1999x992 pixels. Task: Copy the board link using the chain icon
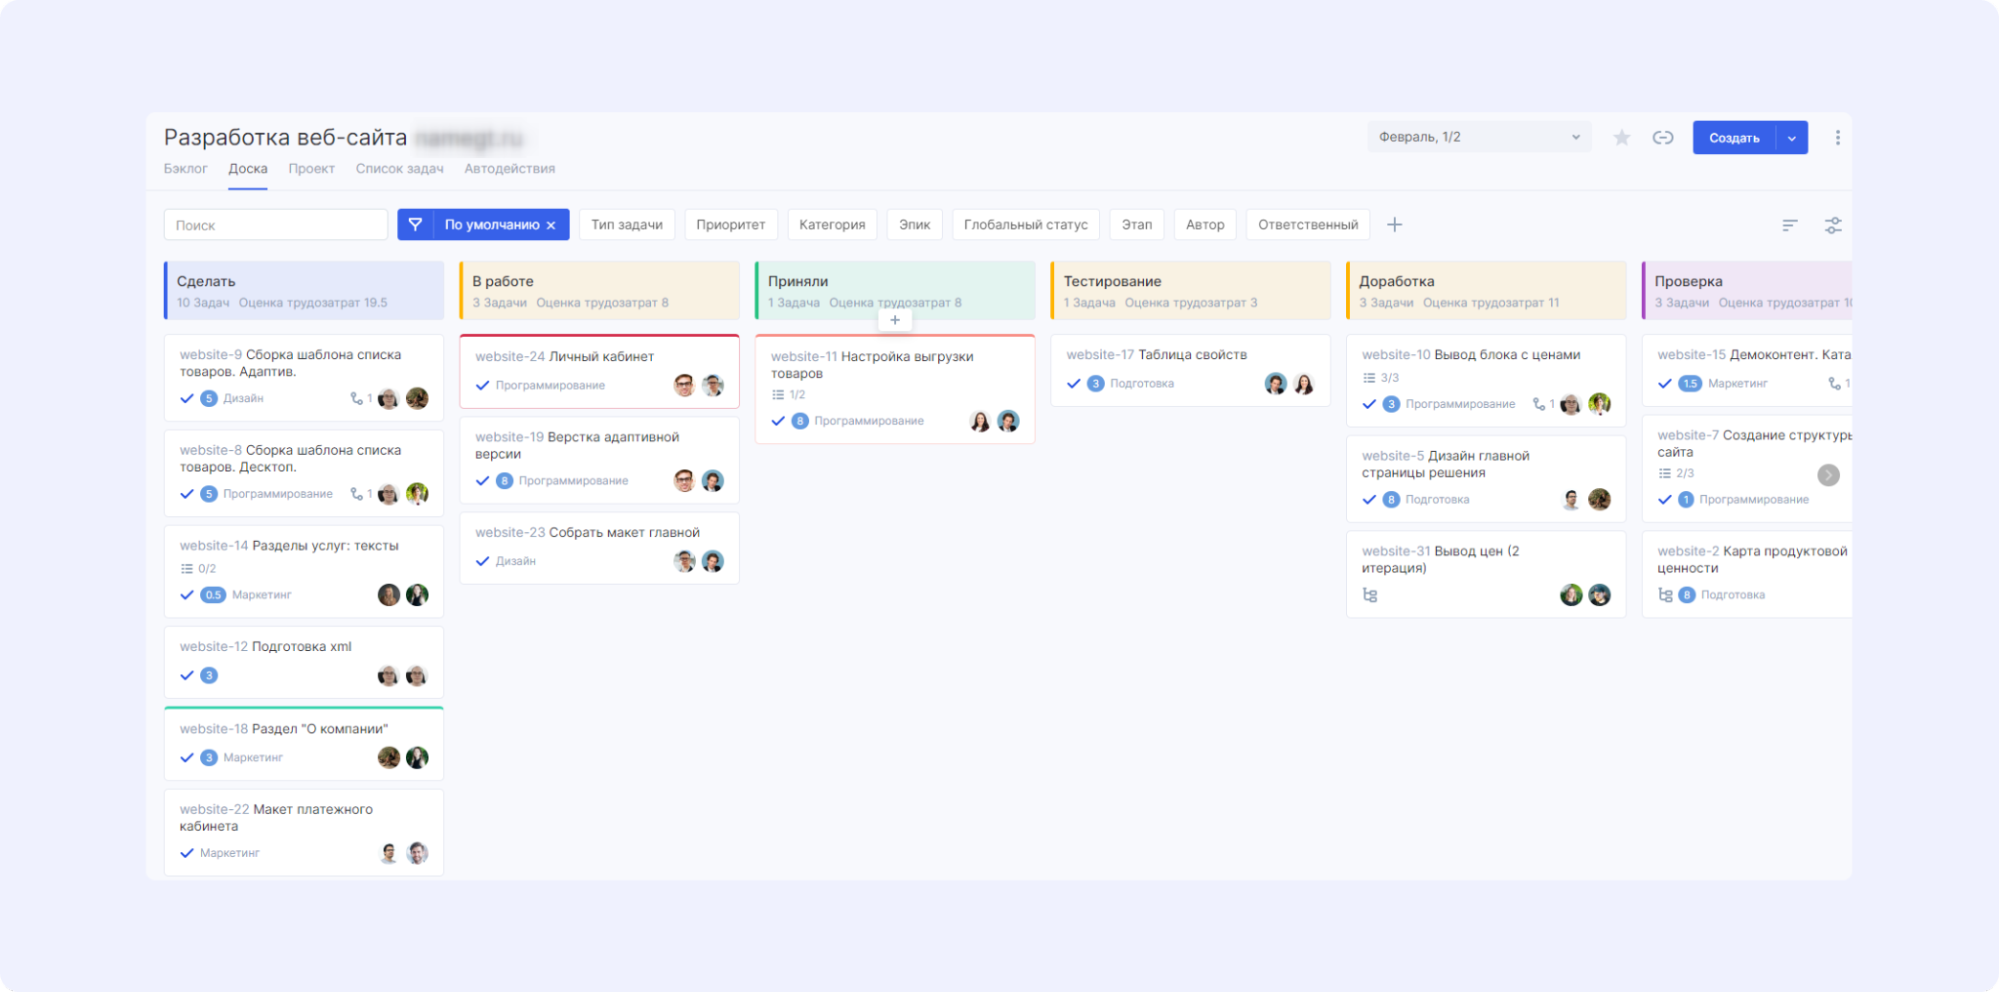(1662, 138)
